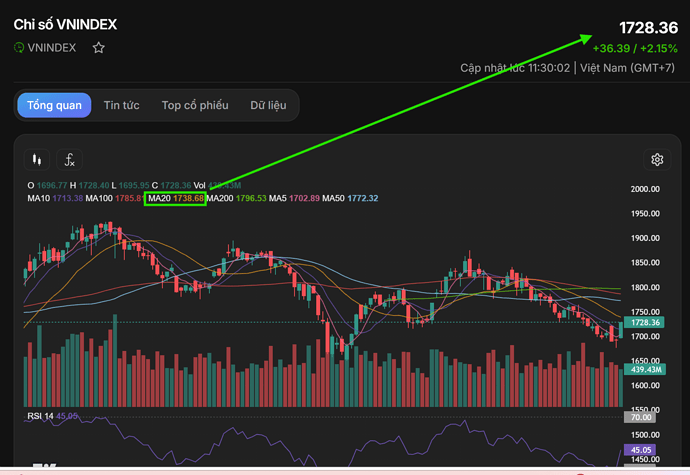
Task: Click the RSI 70.00 level tag
Action: coord(640,417)
